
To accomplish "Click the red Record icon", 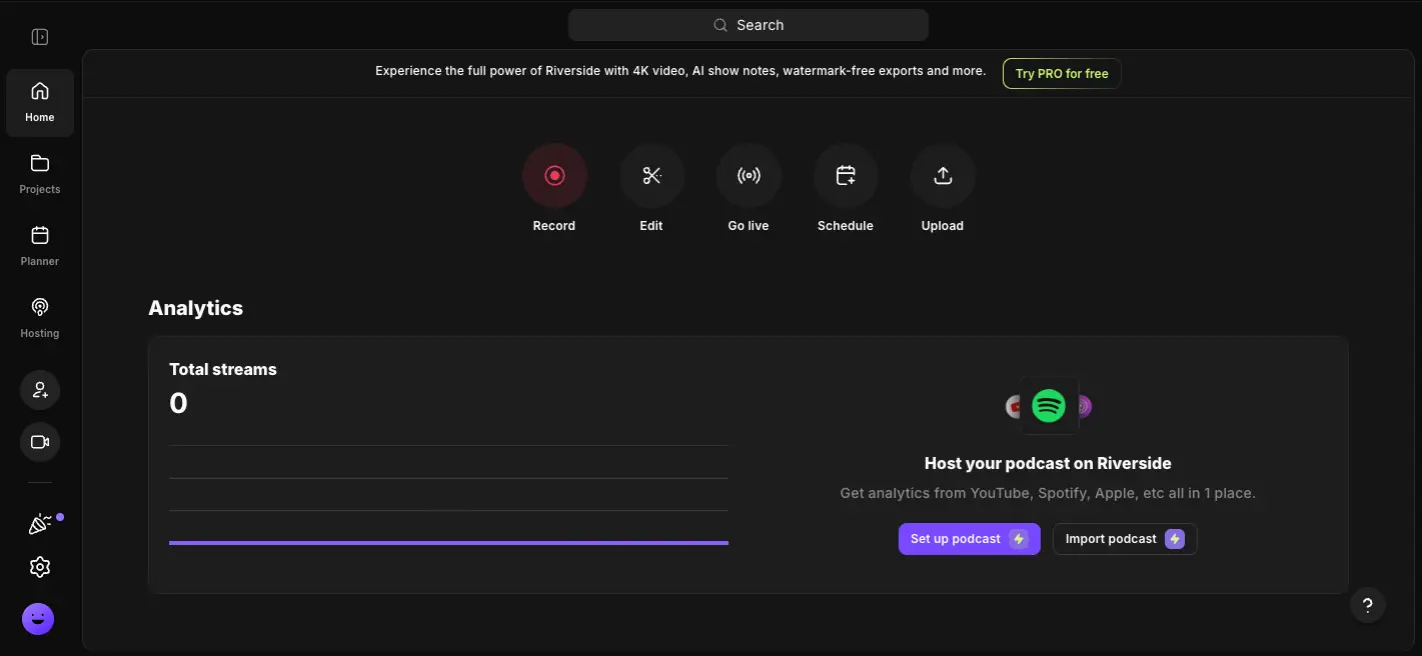I will point(554,176).
